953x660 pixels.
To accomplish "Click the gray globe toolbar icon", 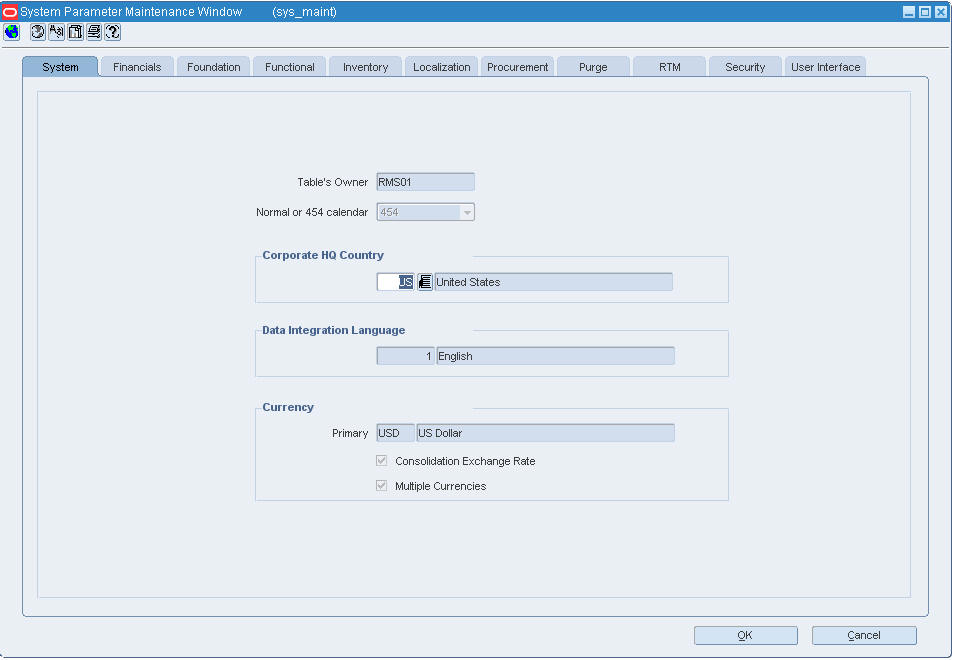I will (x=38, y=32).
